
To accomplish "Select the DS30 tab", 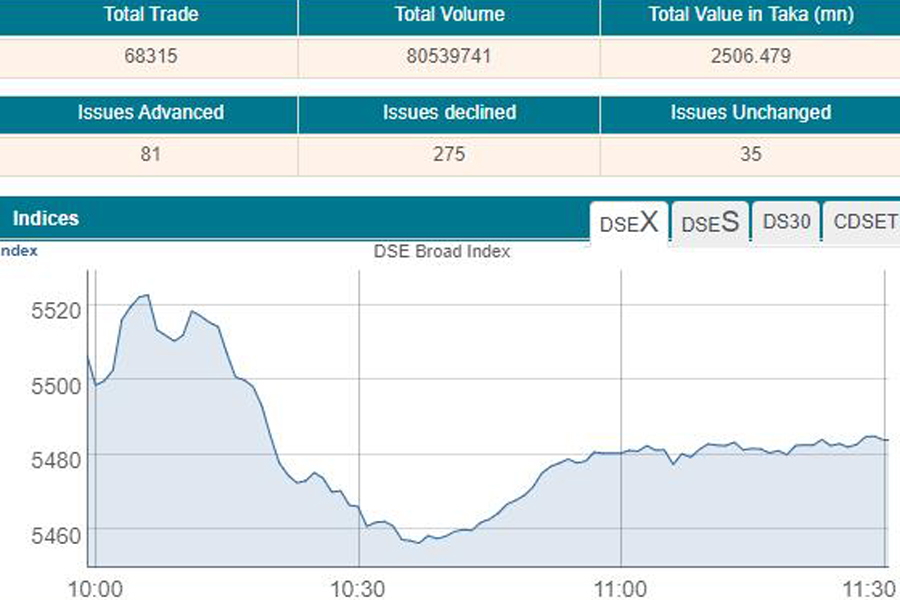I will 786,222.
